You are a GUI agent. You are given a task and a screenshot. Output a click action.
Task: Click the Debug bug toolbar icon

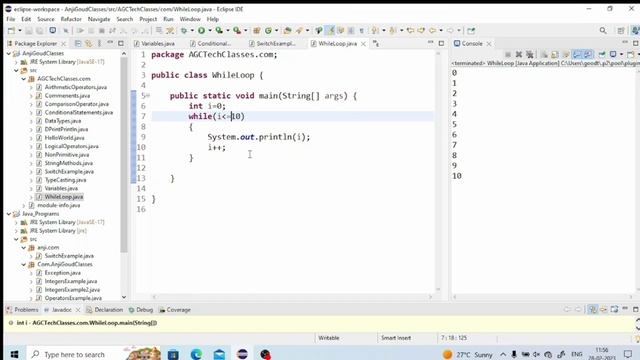[x=184, y=31]
